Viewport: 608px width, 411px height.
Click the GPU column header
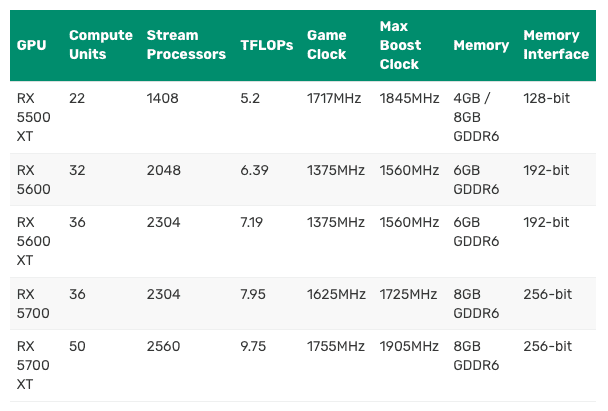point(31,45)
